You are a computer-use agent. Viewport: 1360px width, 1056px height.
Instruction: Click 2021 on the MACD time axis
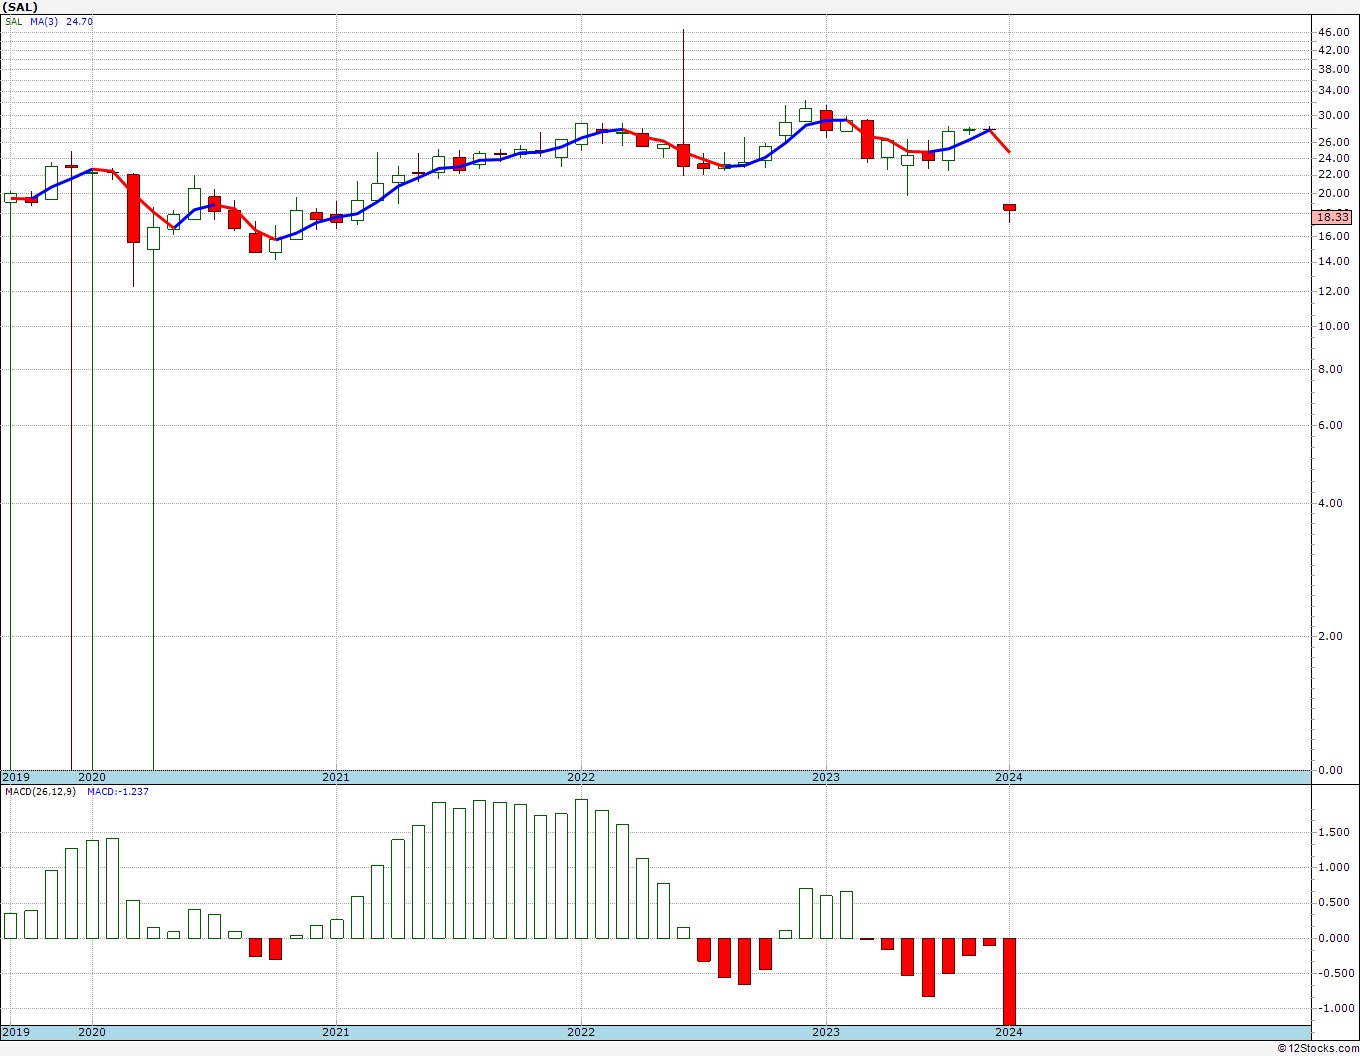point(336,1032)
